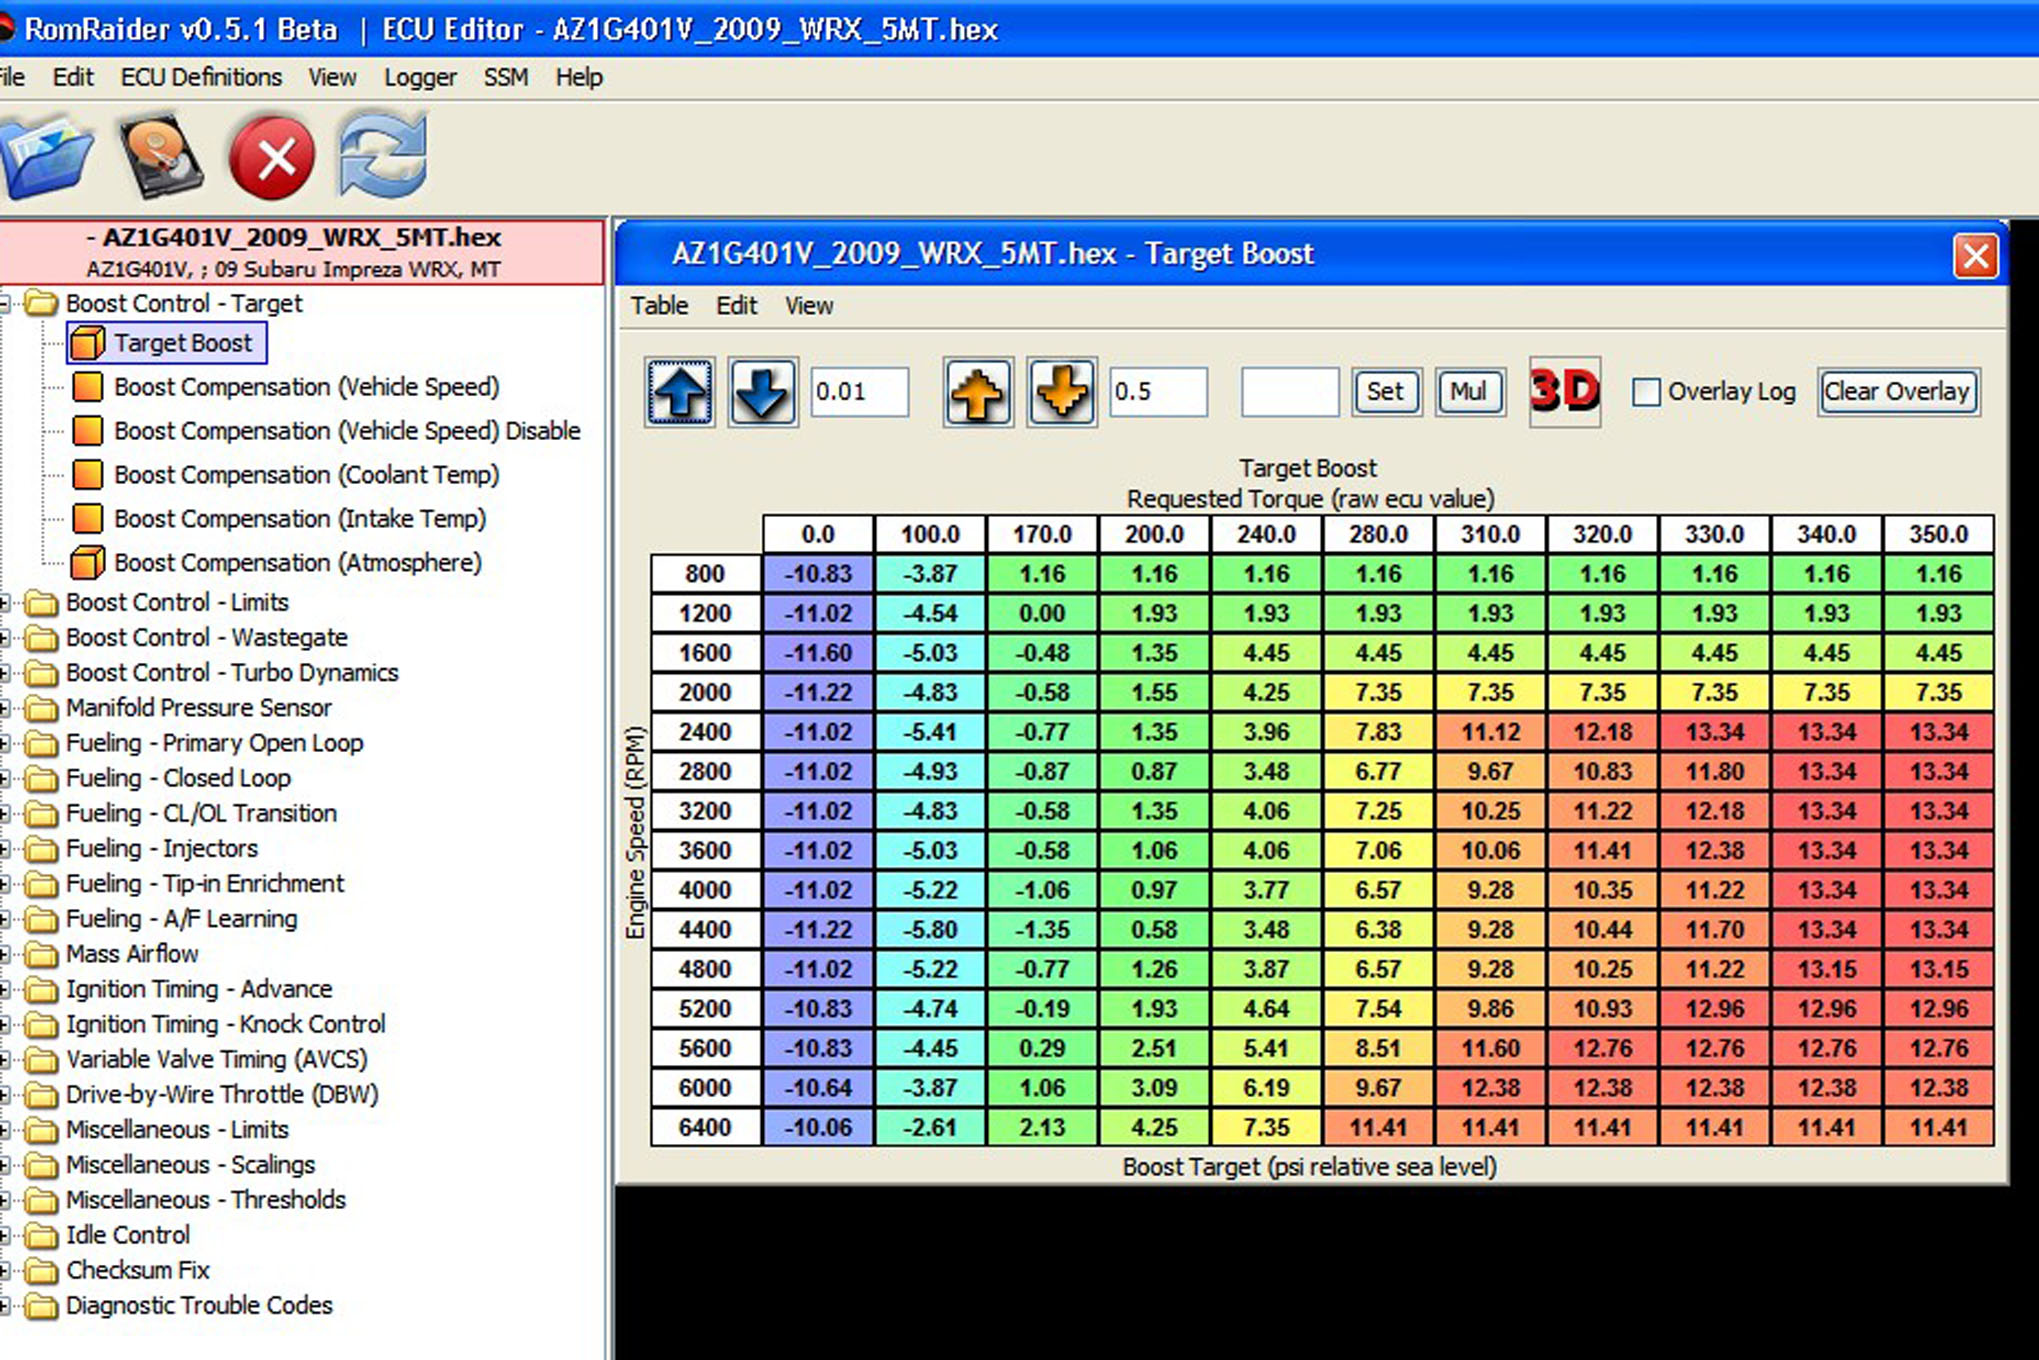Open the Edit menu in main menubar
The image size is (2039, 1360).
(73, 77)
